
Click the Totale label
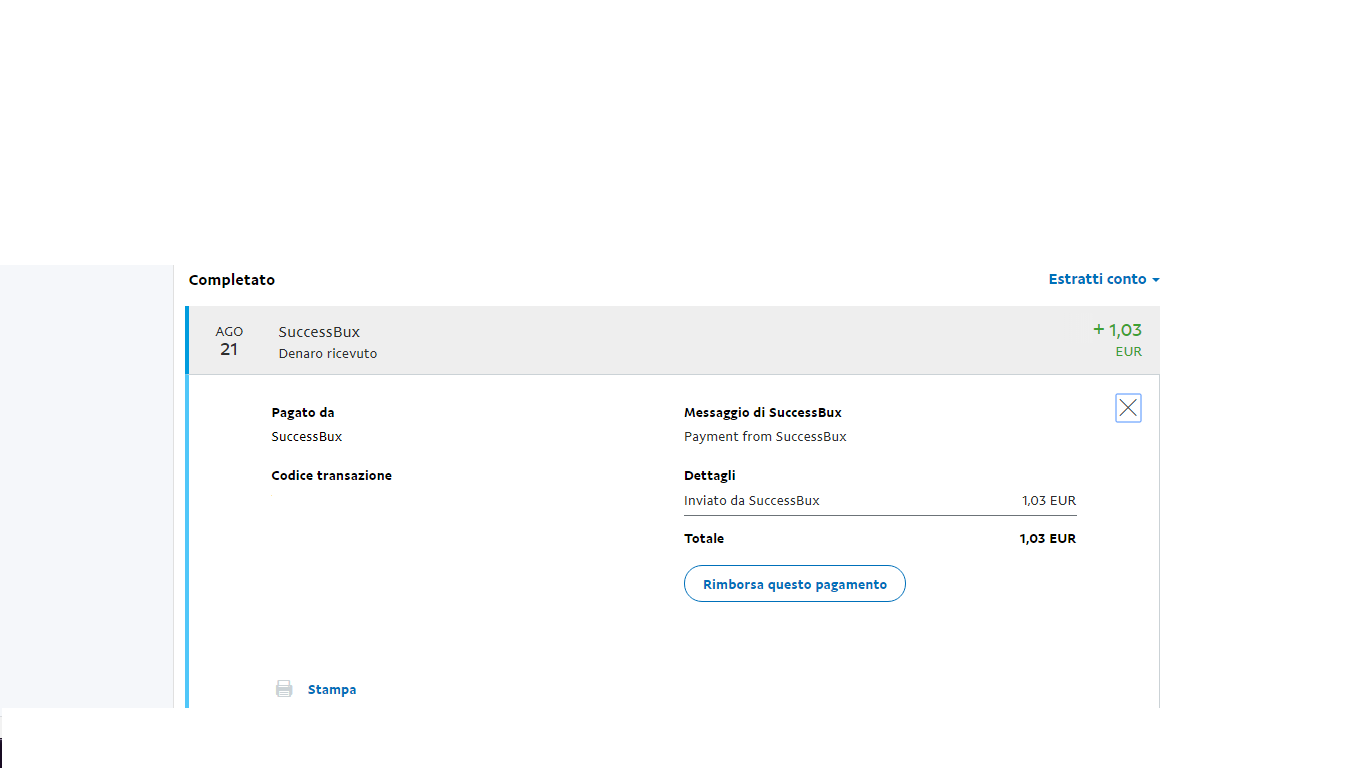click(x=704, y=539)
